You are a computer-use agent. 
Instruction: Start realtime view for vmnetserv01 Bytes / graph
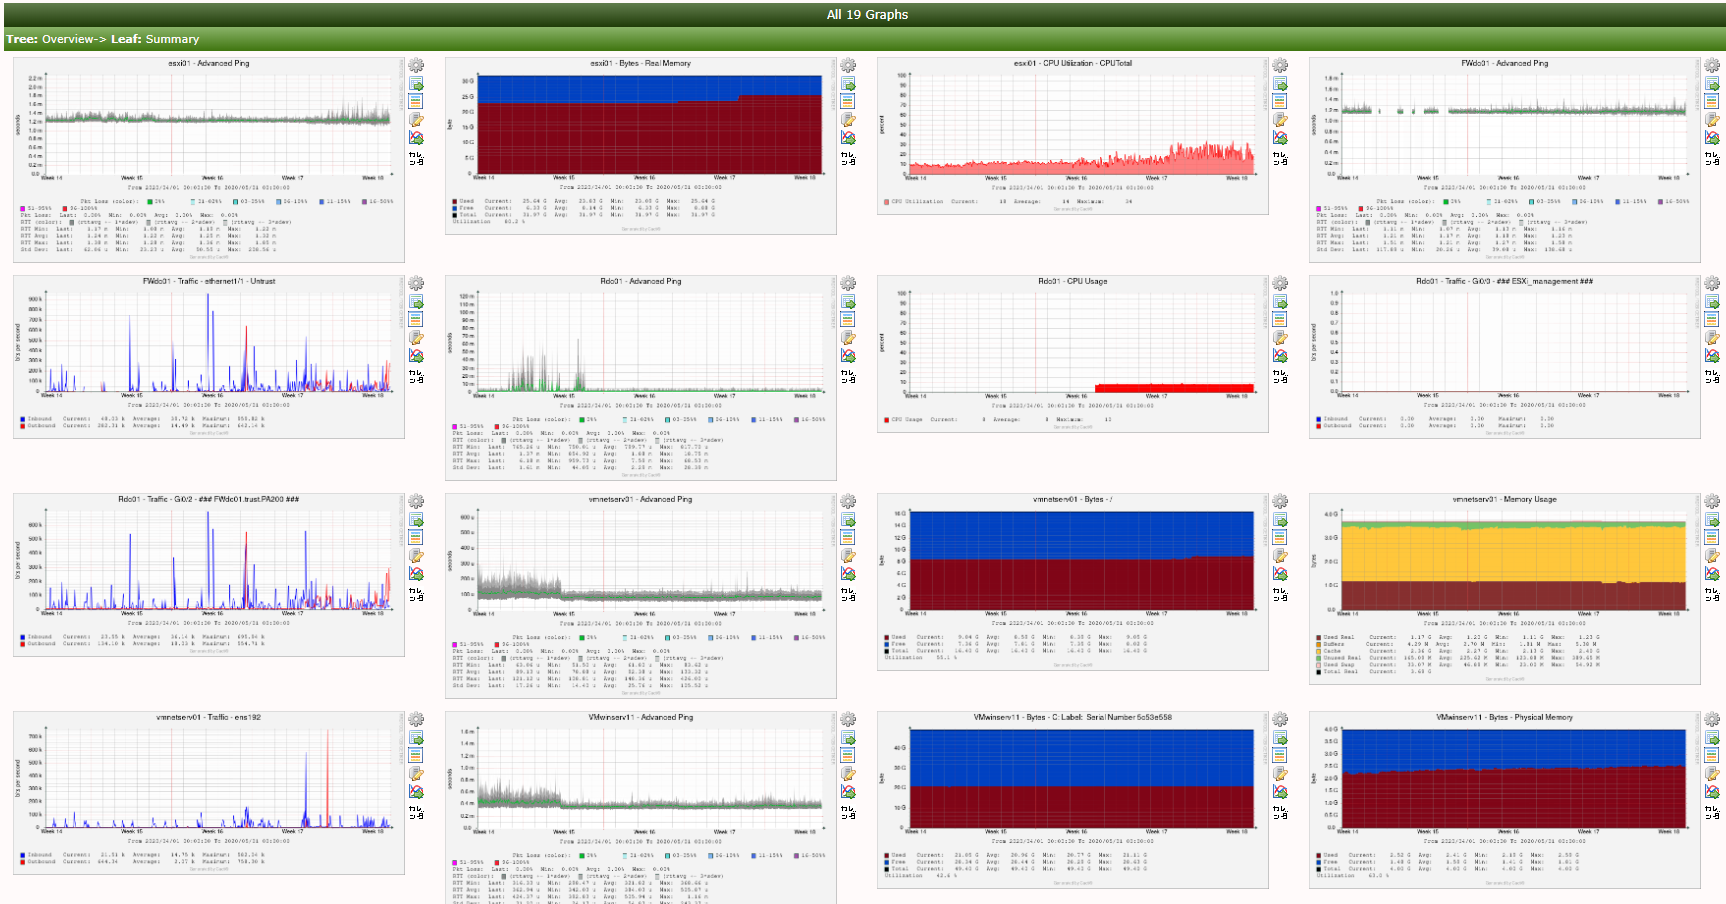click(x=1280, y=574)
